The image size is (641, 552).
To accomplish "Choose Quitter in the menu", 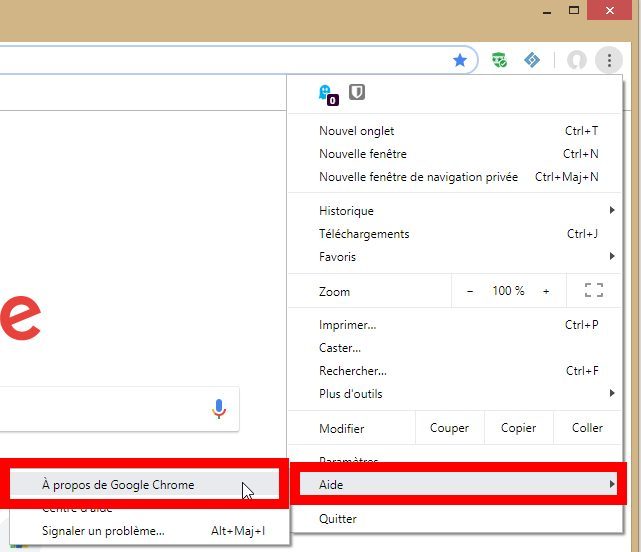I will pyautogui.click(x=455, y=518).
